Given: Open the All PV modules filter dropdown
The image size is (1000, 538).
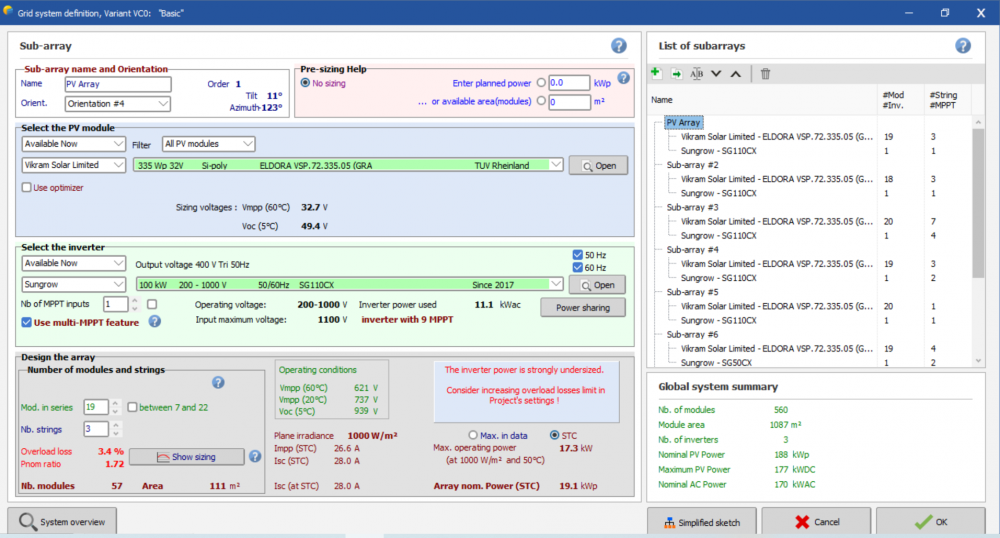Looking at the screenshot, I should click(209, 144).
